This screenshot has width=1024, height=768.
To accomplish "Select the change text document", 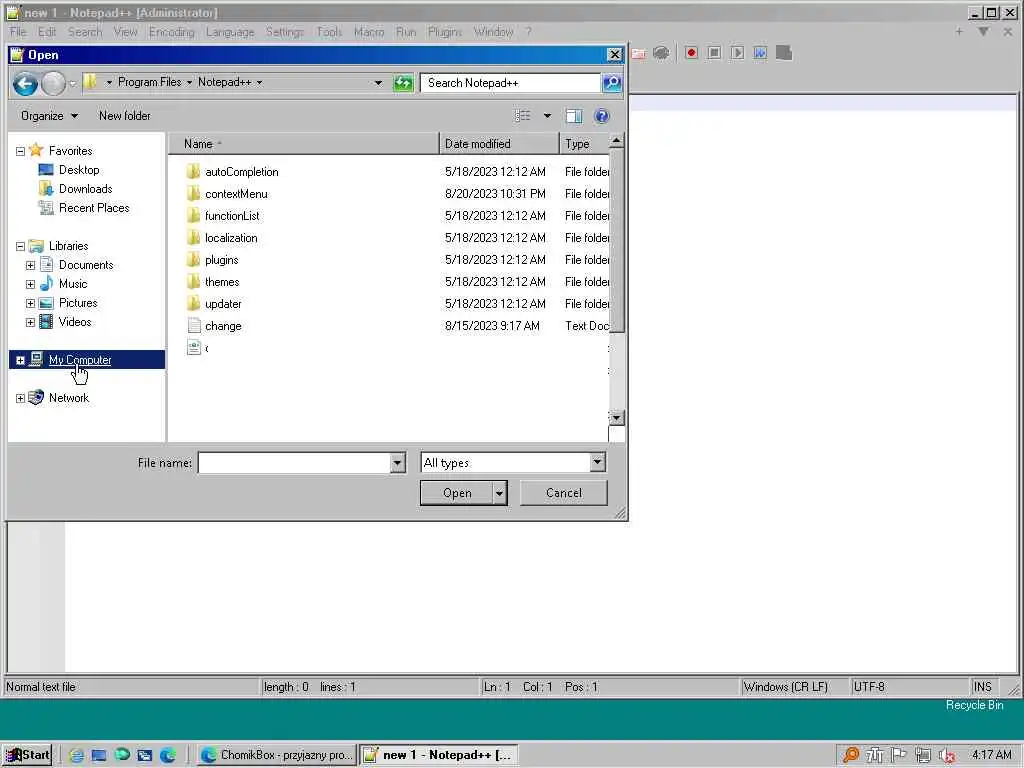I will coord(223,326).
